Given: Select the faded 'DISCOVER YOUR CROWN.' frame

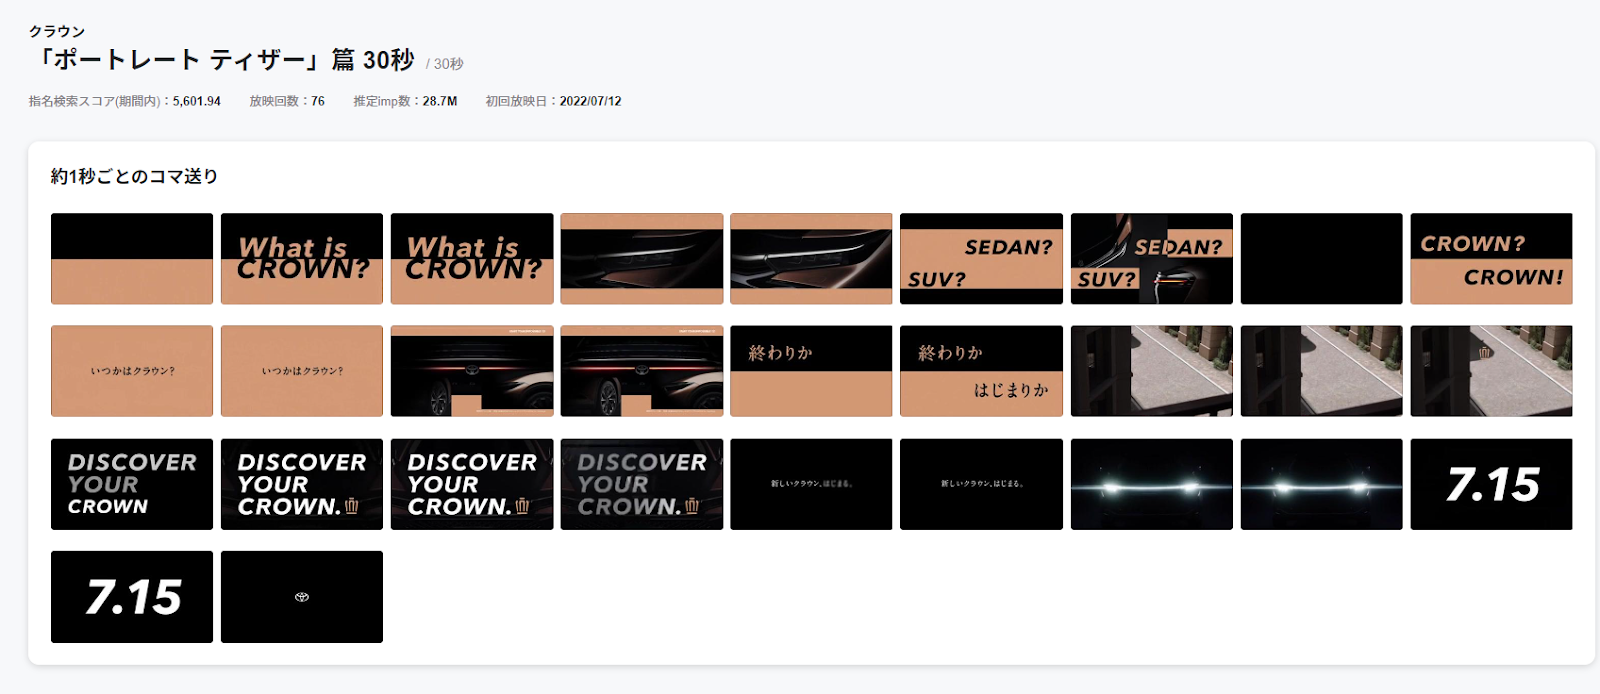Looking at the screenshot, I should (x=642, y=484).
